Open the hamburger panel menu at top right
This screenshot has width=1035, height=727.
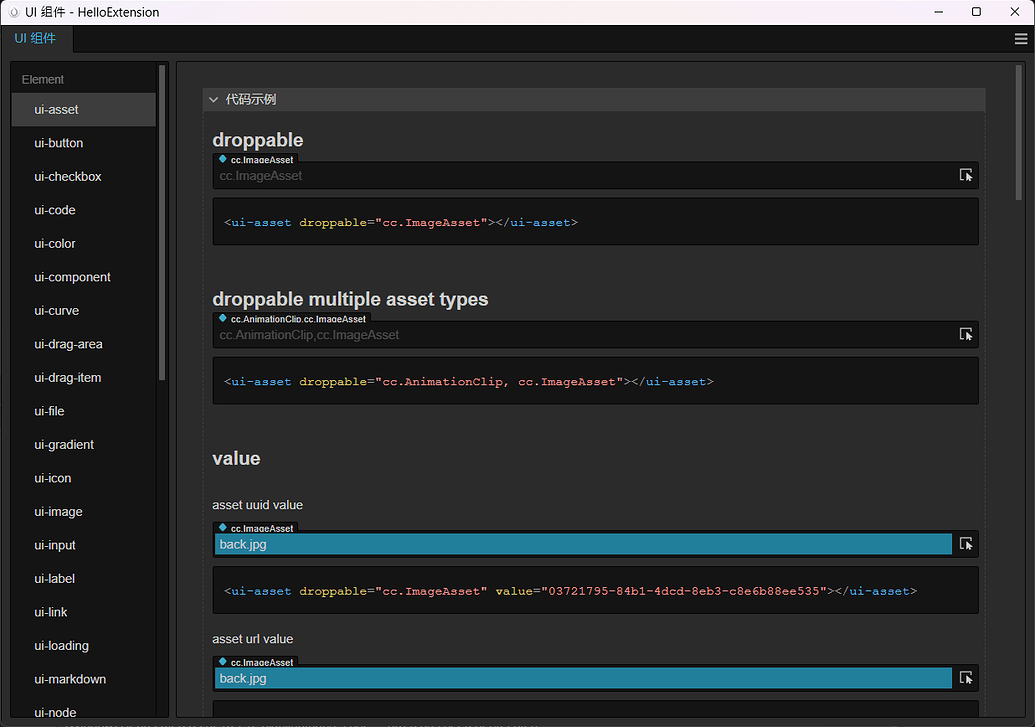(1021, 39)
